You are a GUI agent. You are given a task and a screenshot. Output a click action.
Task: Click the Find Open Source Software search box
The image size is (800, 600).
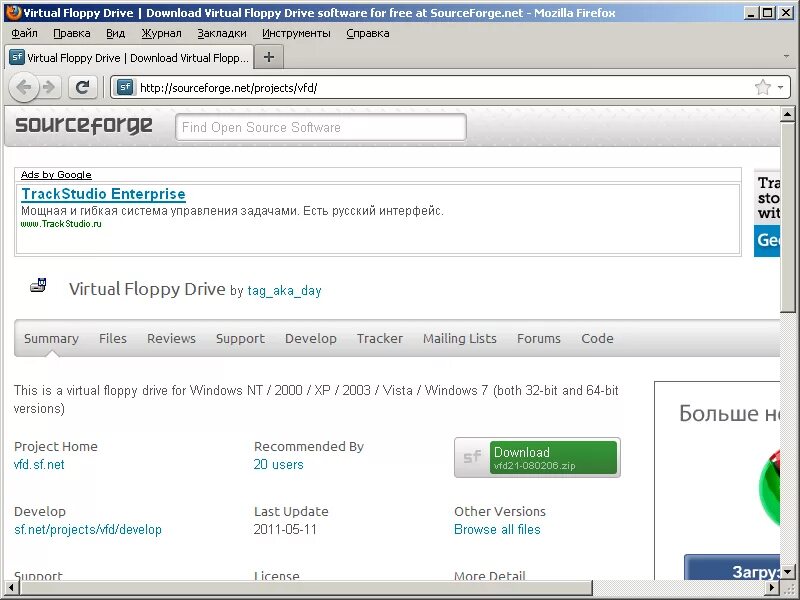pyautogui.click(x=320, y=127)
